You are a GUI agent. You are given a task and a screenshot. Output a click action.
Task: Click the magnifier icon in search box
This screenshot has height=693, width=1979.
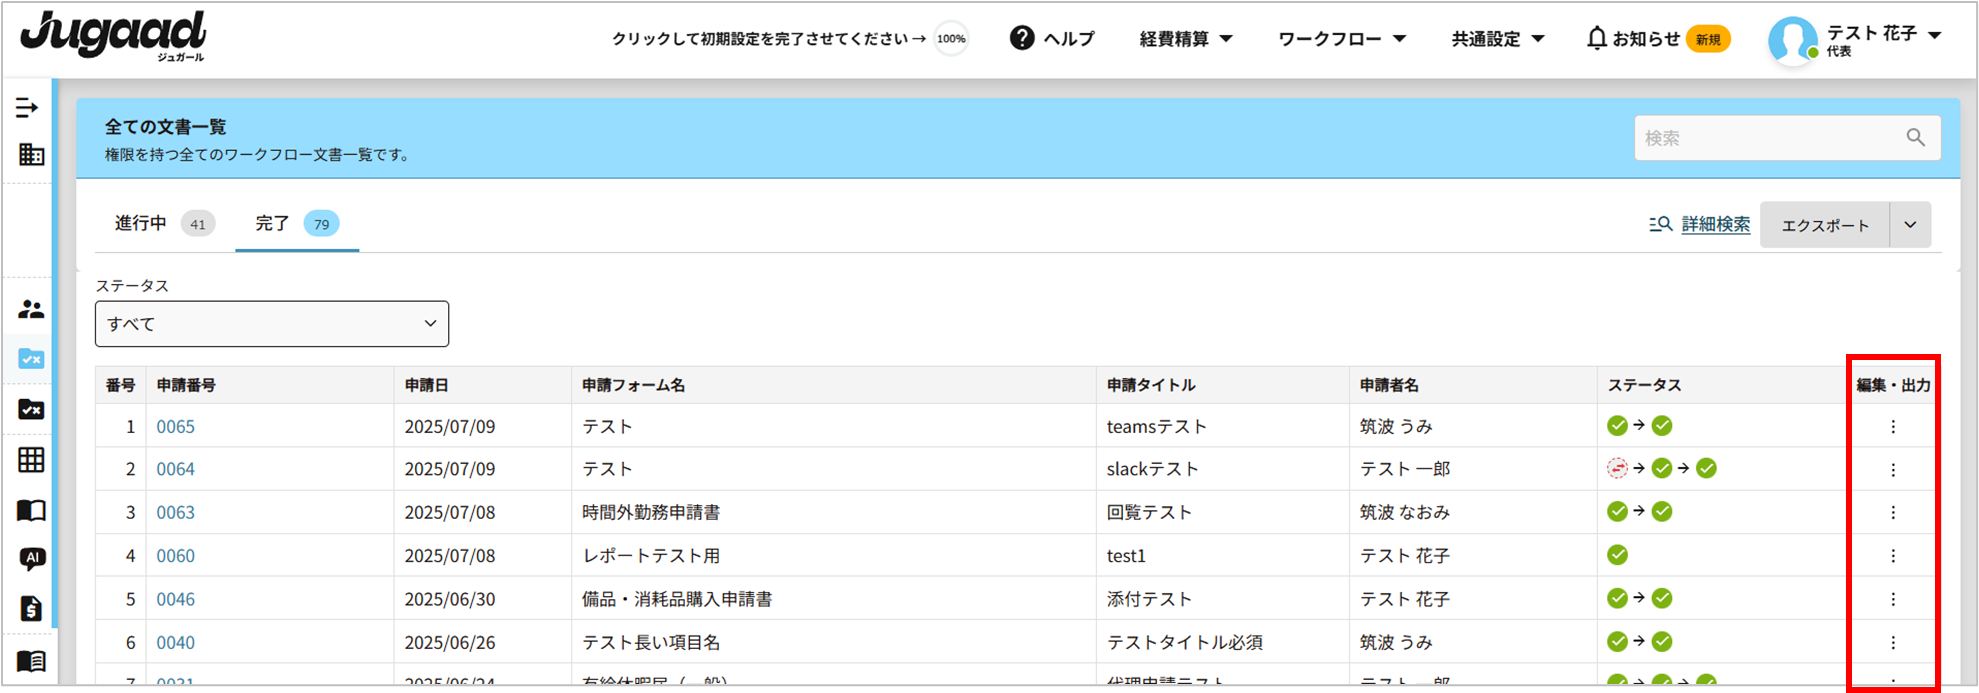point(1915,138)
